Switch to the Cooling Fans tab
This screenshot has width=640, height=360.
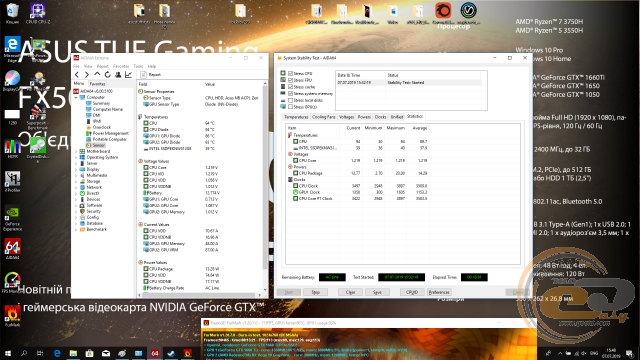(x=324, y=117)
